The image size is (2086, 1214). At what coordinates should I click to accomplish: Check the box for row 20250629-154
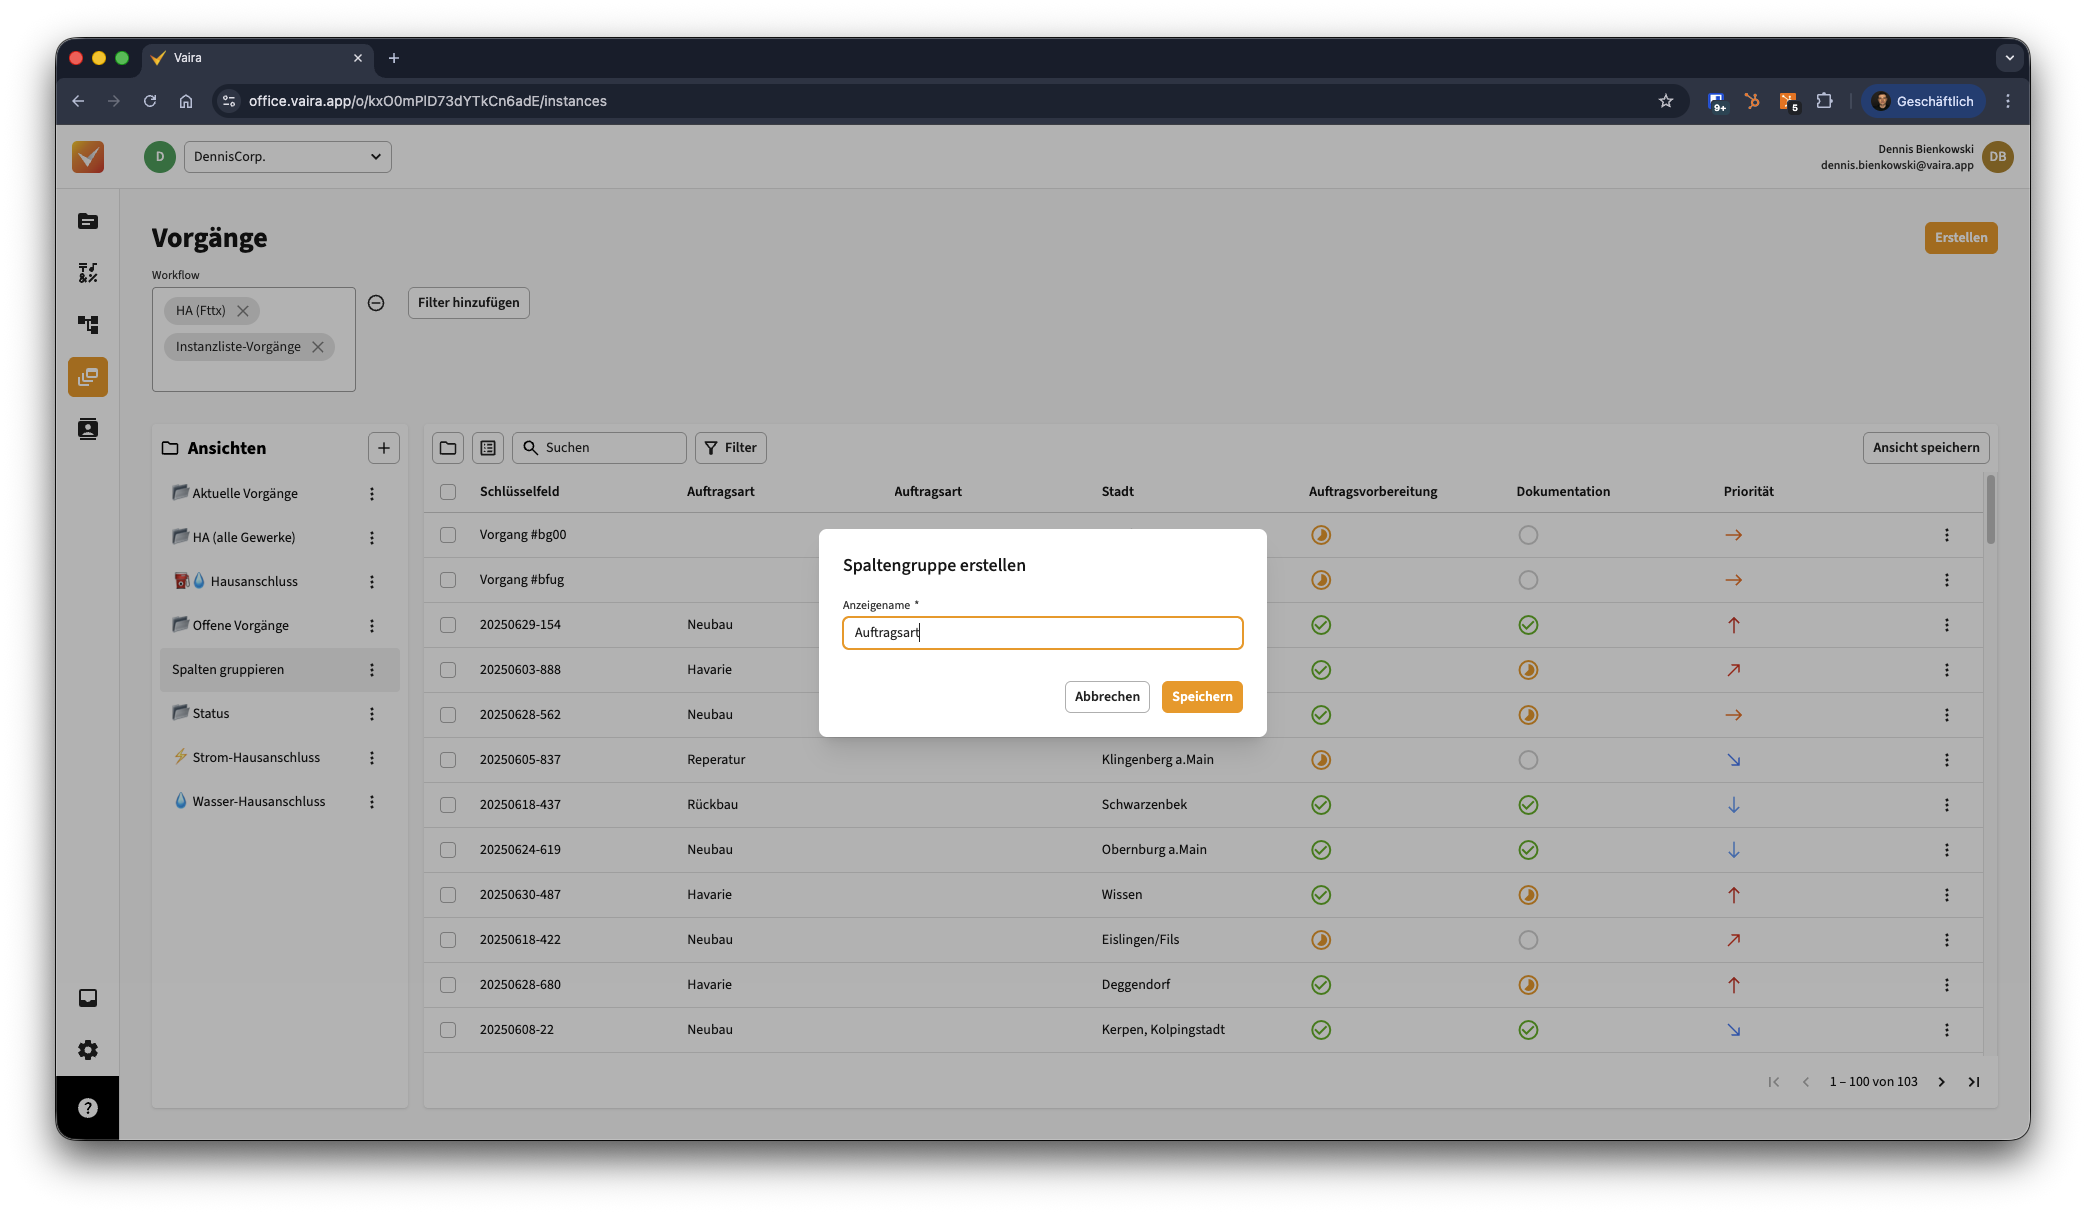pos(448,625)
